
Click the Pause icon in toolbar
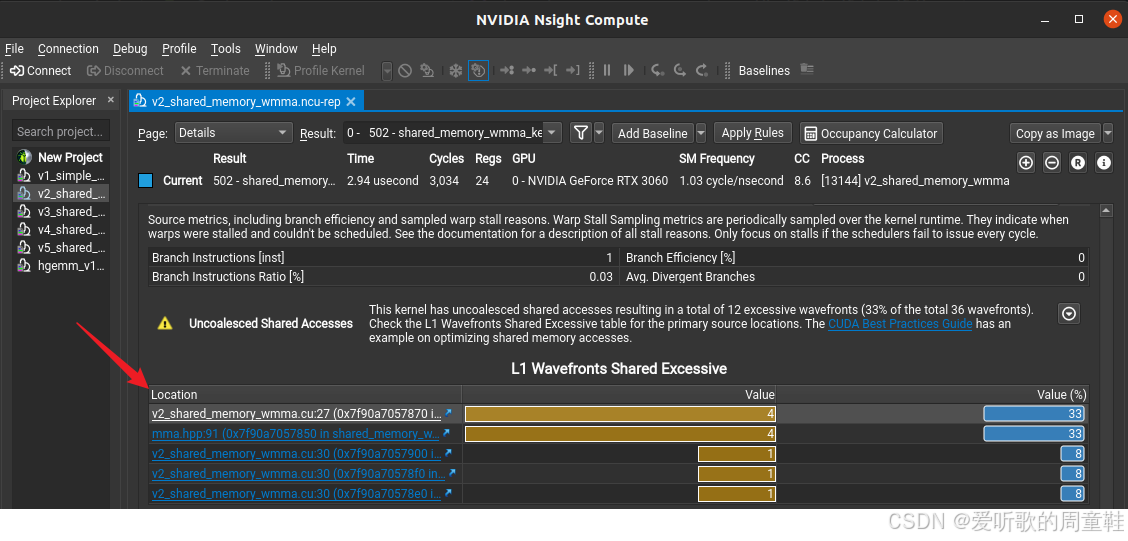[x=607, y=71]
